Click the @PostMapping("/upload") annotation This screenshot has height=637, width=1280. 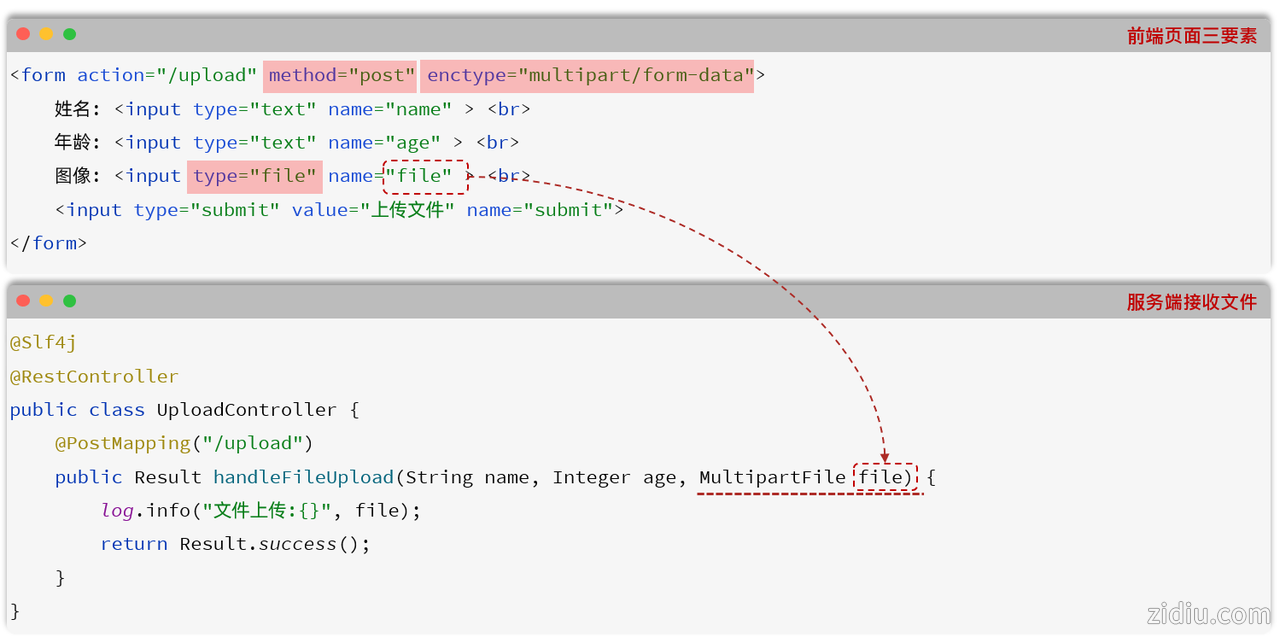pyautogui.click(x=184, y=443)
